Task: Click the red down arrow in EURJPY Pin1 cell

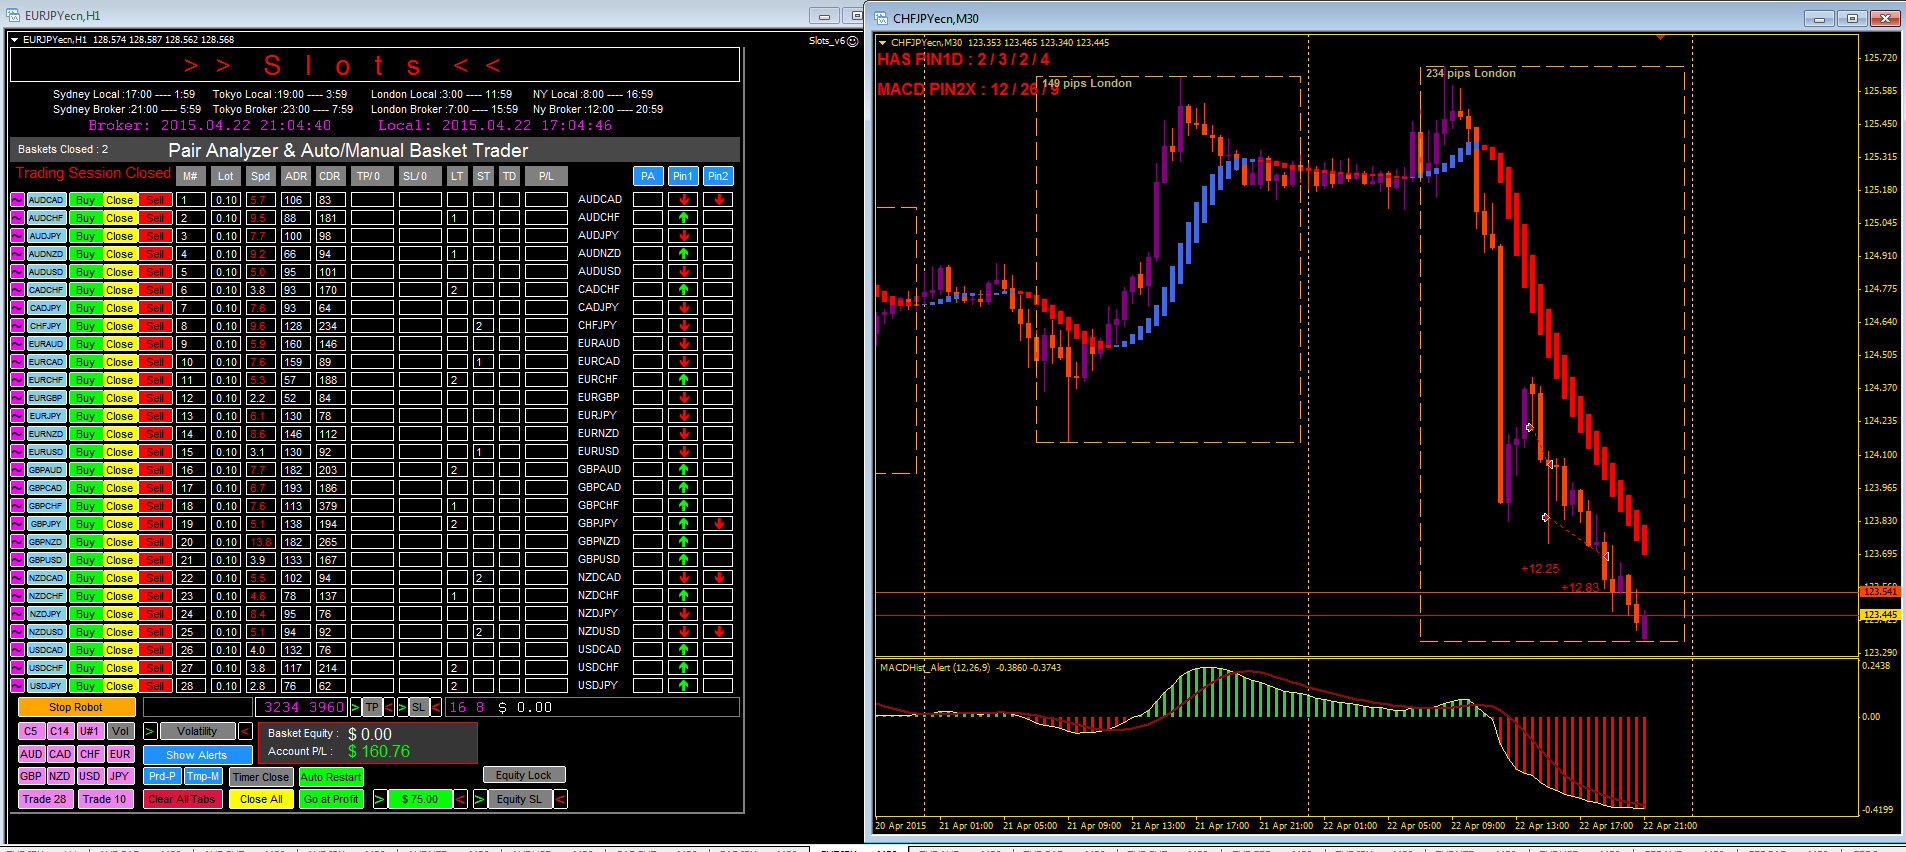Action: [x=684, y=416]
